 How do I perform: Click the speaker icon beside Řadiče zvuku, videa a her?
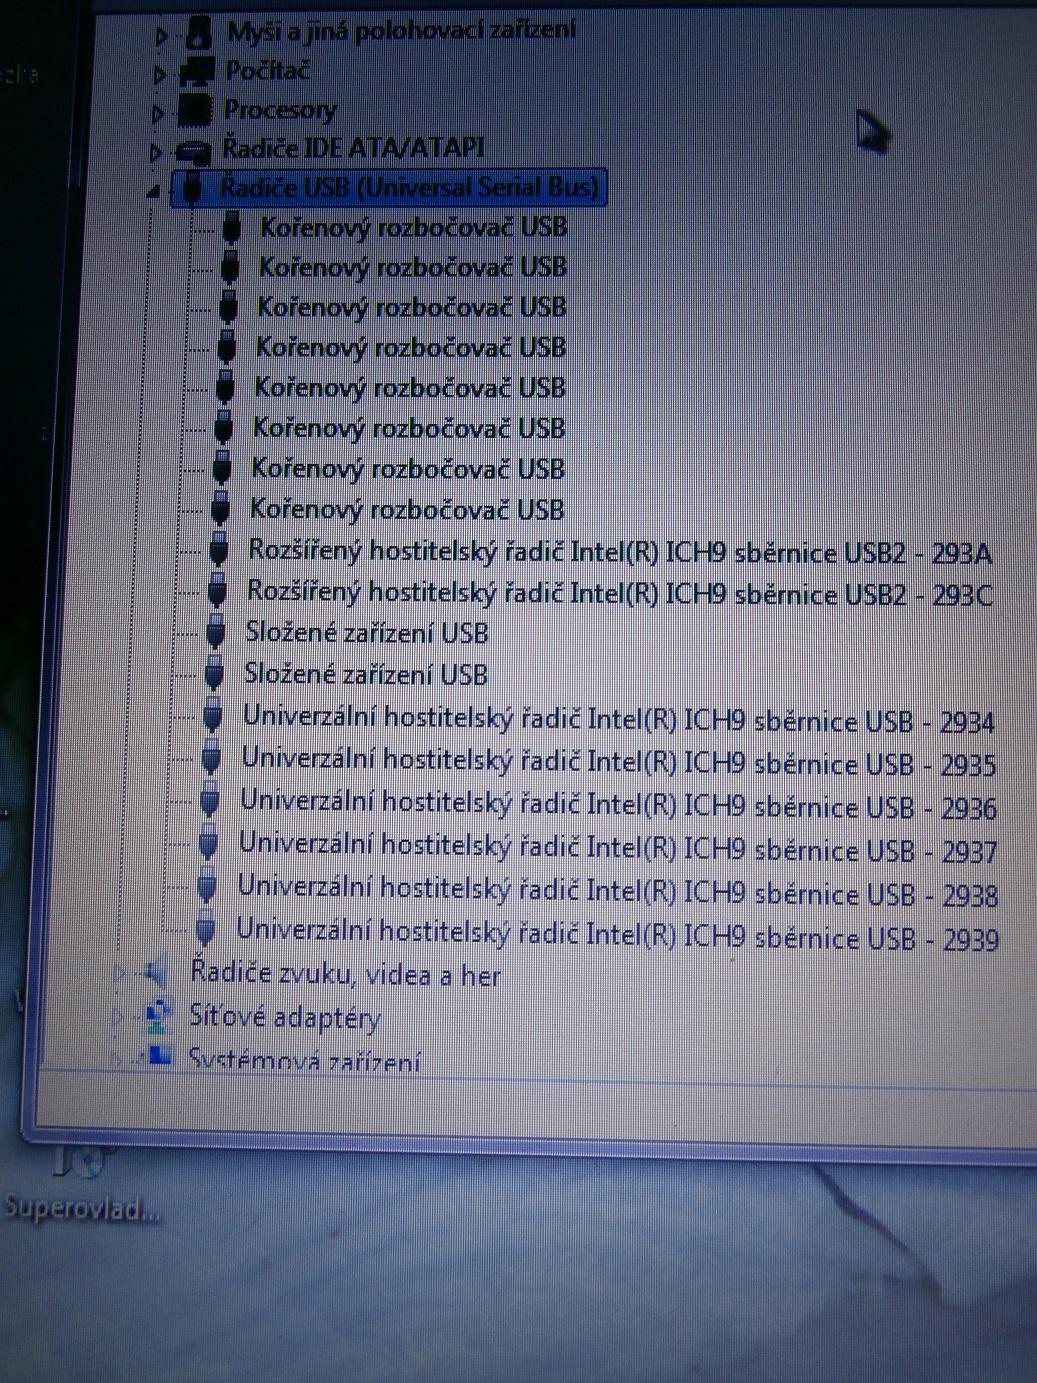156,971
